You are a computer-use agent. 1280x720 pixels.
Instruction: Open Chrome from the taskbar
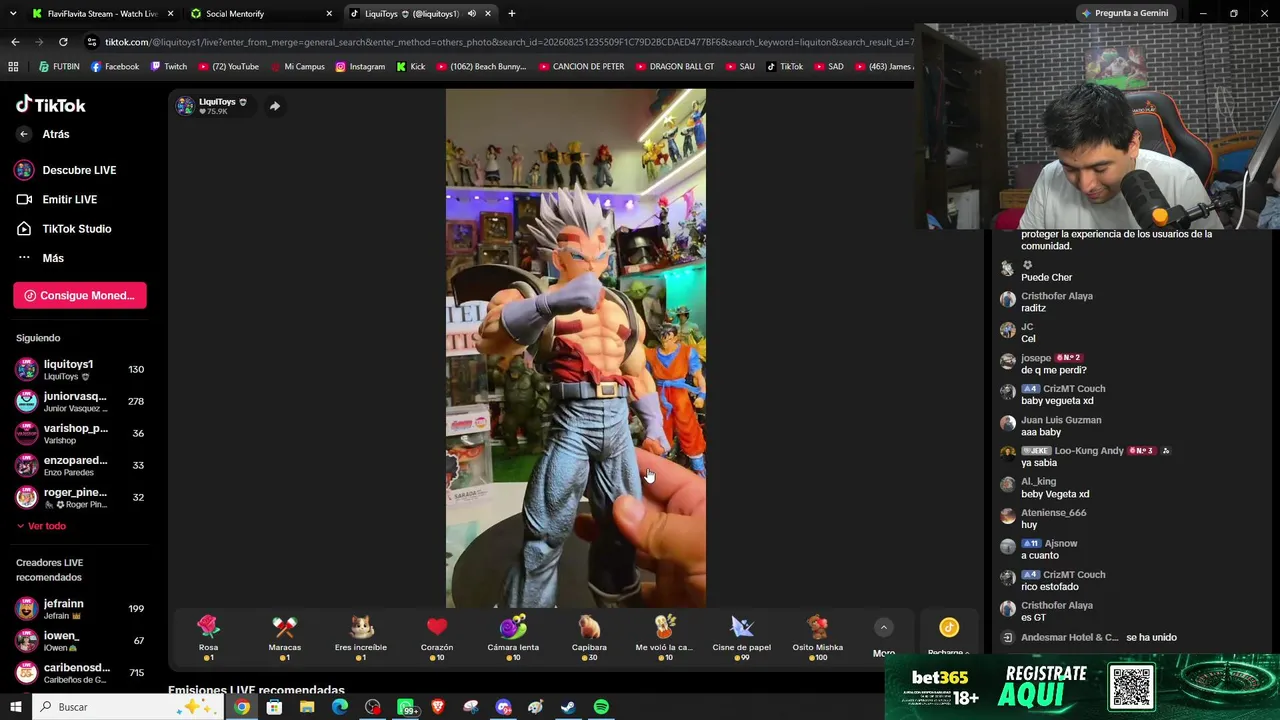pyautogui.click(x=242, y=707)
